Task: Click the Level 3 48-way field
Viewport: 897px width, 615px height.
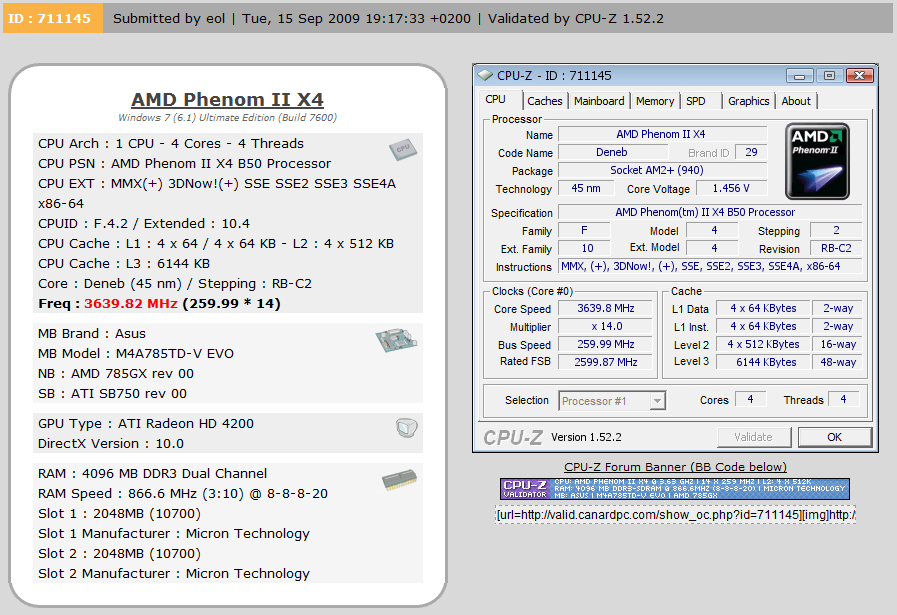Action: point(838,362)
